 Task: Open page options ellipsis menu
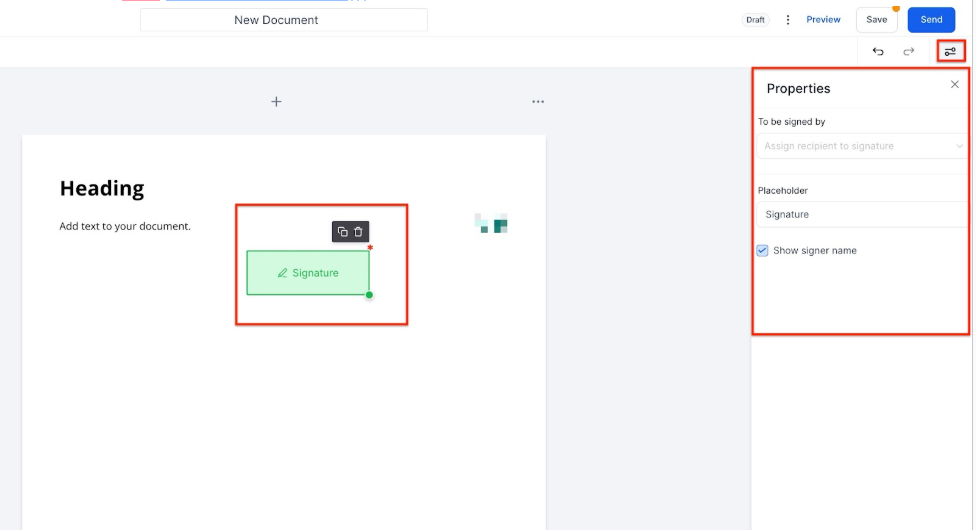tap(538, 102)
